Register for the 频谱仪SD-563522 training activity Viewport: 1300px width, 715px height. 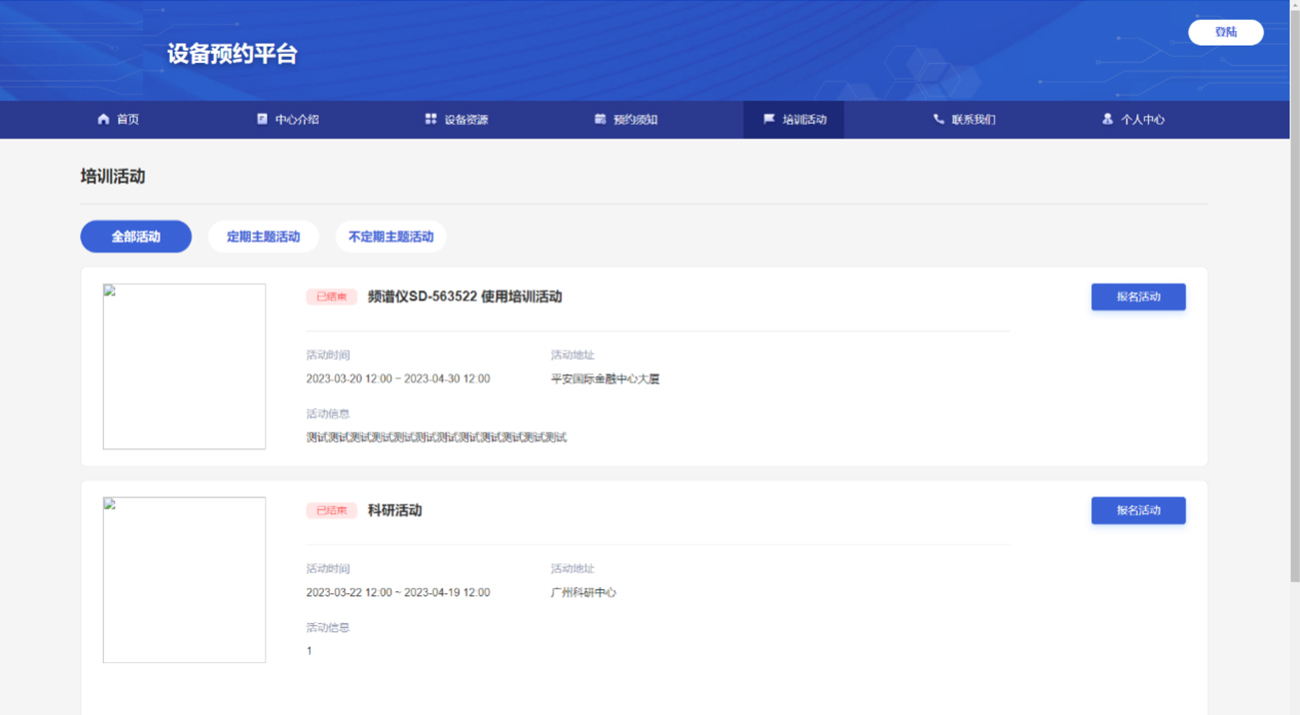pyautogui.click(x=1138, y=297)
